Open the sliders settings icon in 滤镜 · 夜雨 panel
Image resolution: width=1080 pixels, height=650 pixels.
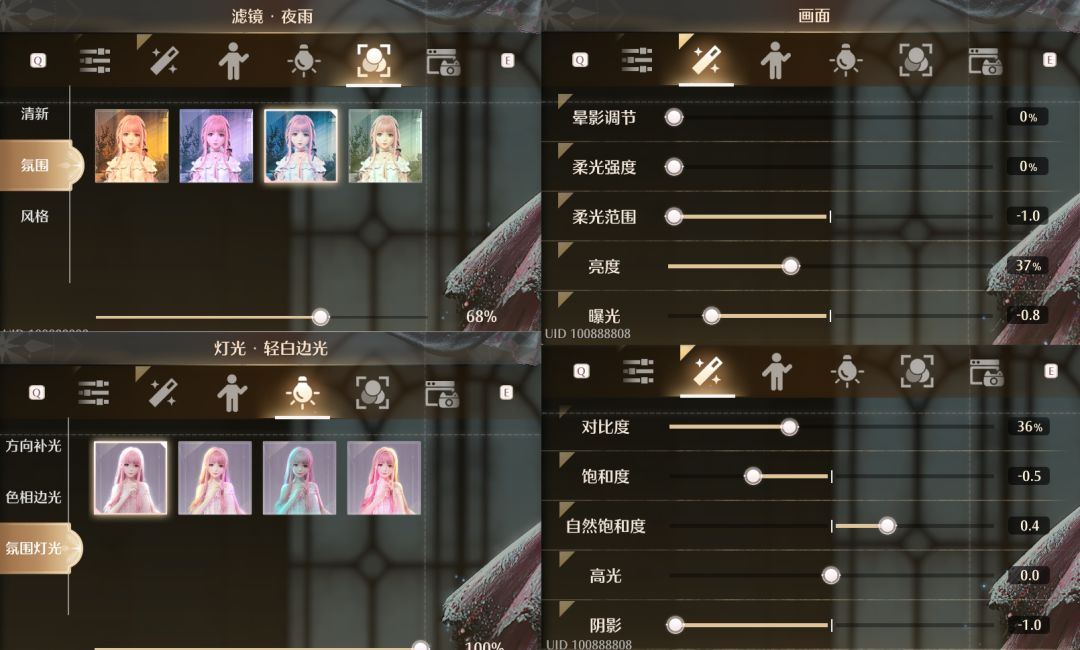(94, 61)
